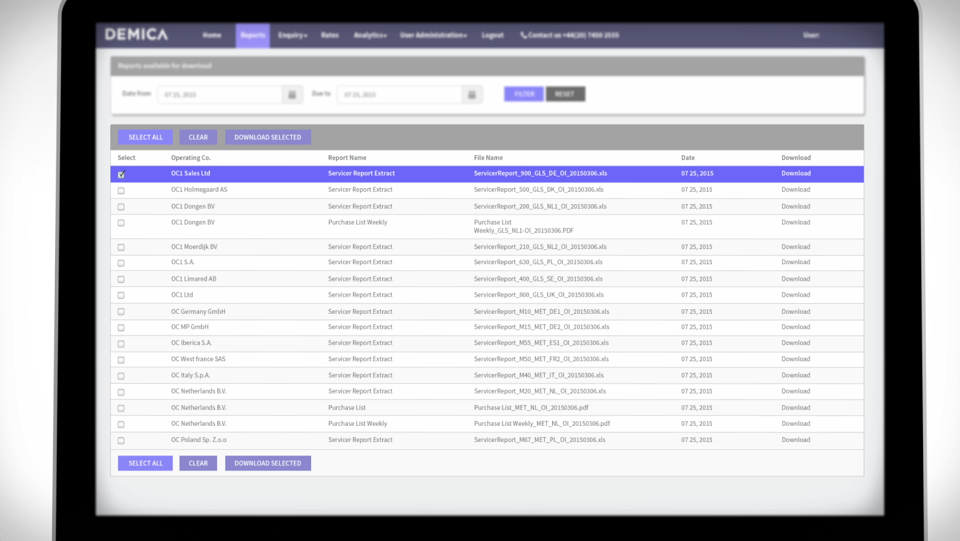Click file ServiceReport_M67_MET_PL_OI_20150306.xls
This screenshot has height=541, width=960.
click(539, 439)
